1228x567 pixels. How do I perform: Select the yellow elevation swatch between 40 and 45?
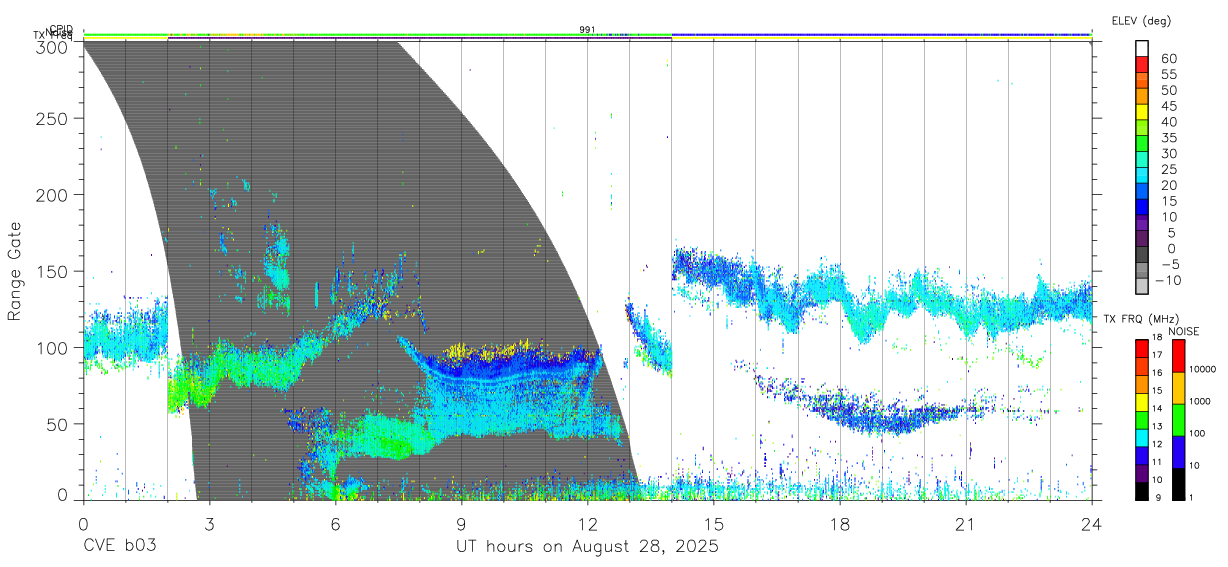pos(1143,113)
